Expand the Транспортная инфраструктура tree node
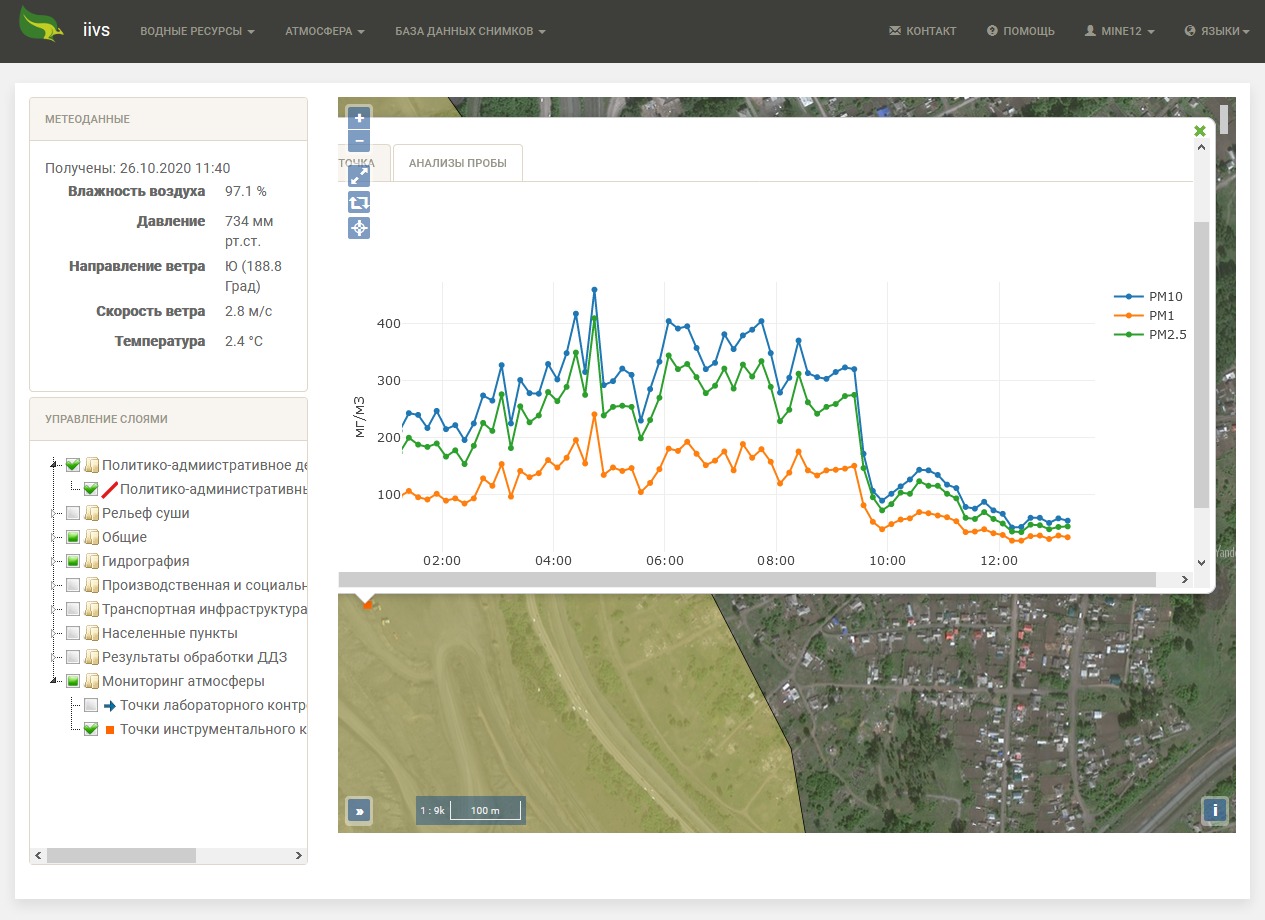 (54, 609)
